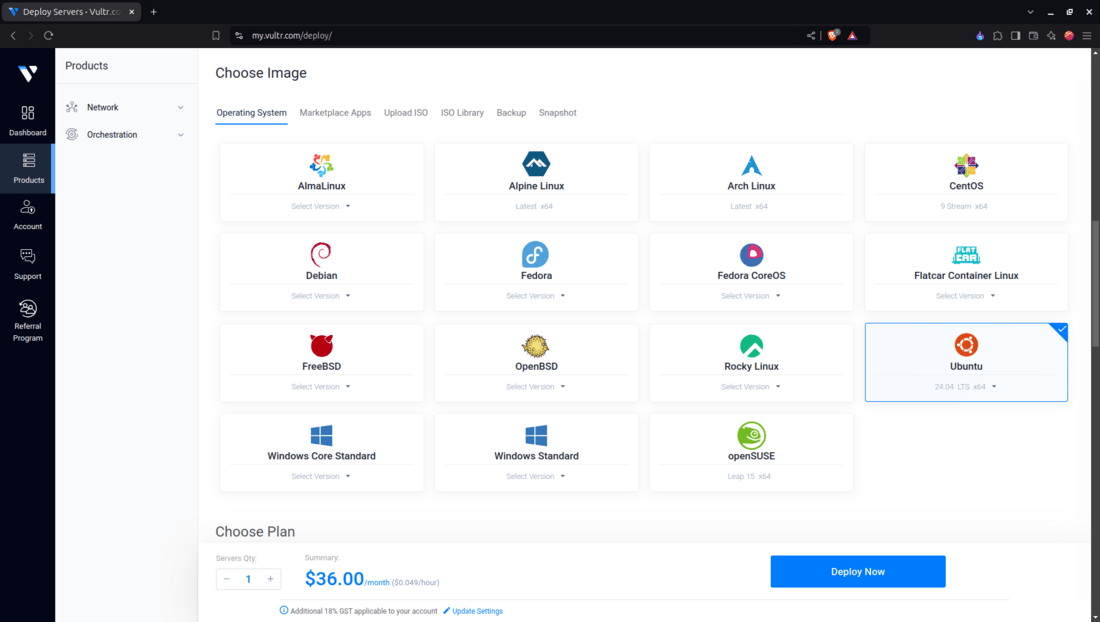Click the Vultr logo in sidebar

pos(27,73)
